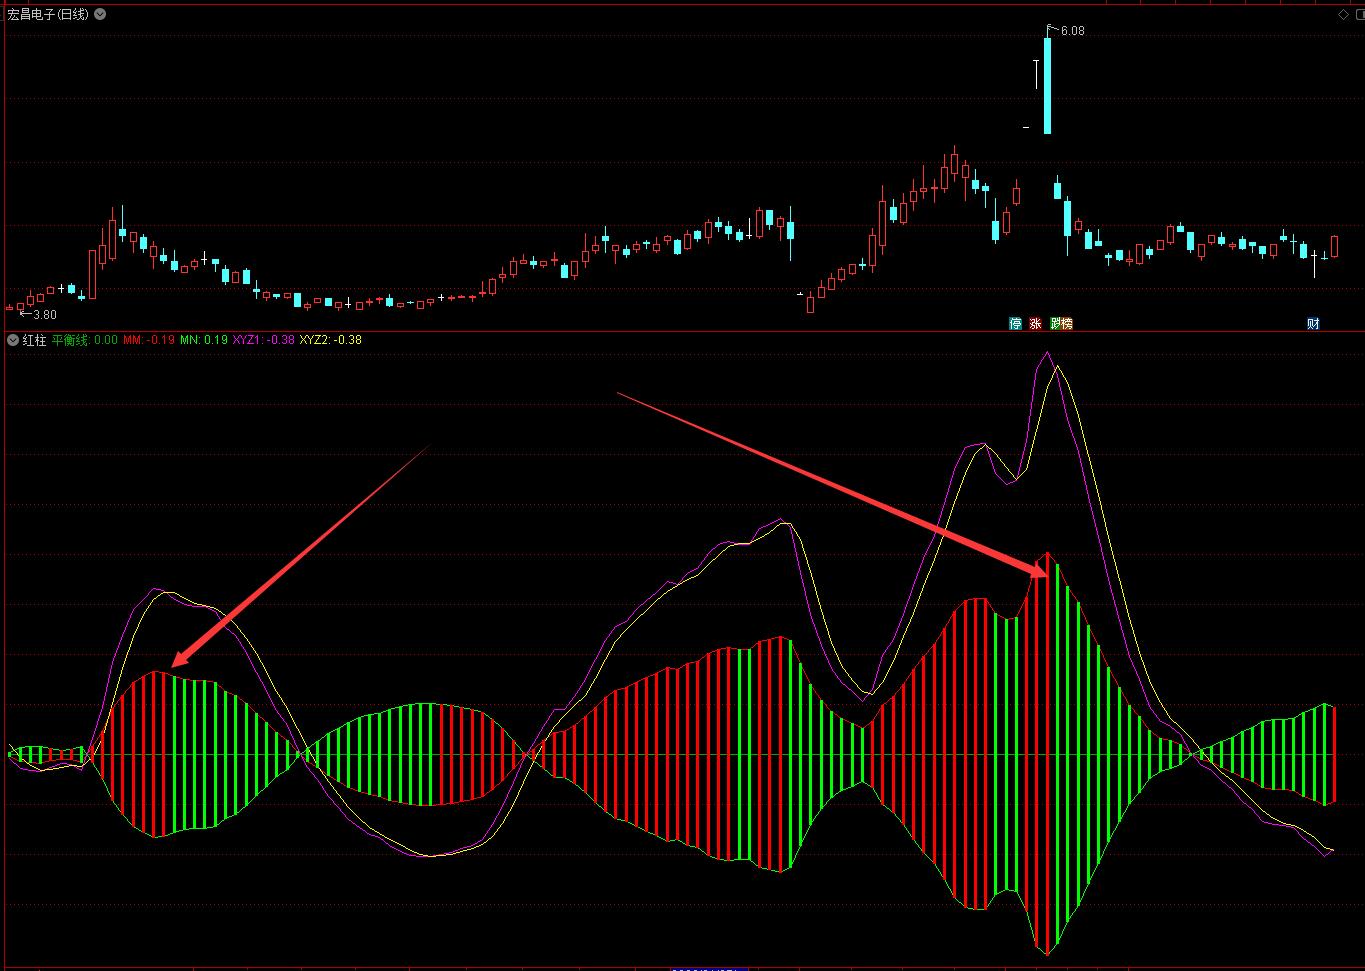Viewport: 1365px width, 971px height.
Task: Select the green MN: 0.19 value
Action: 204,340
